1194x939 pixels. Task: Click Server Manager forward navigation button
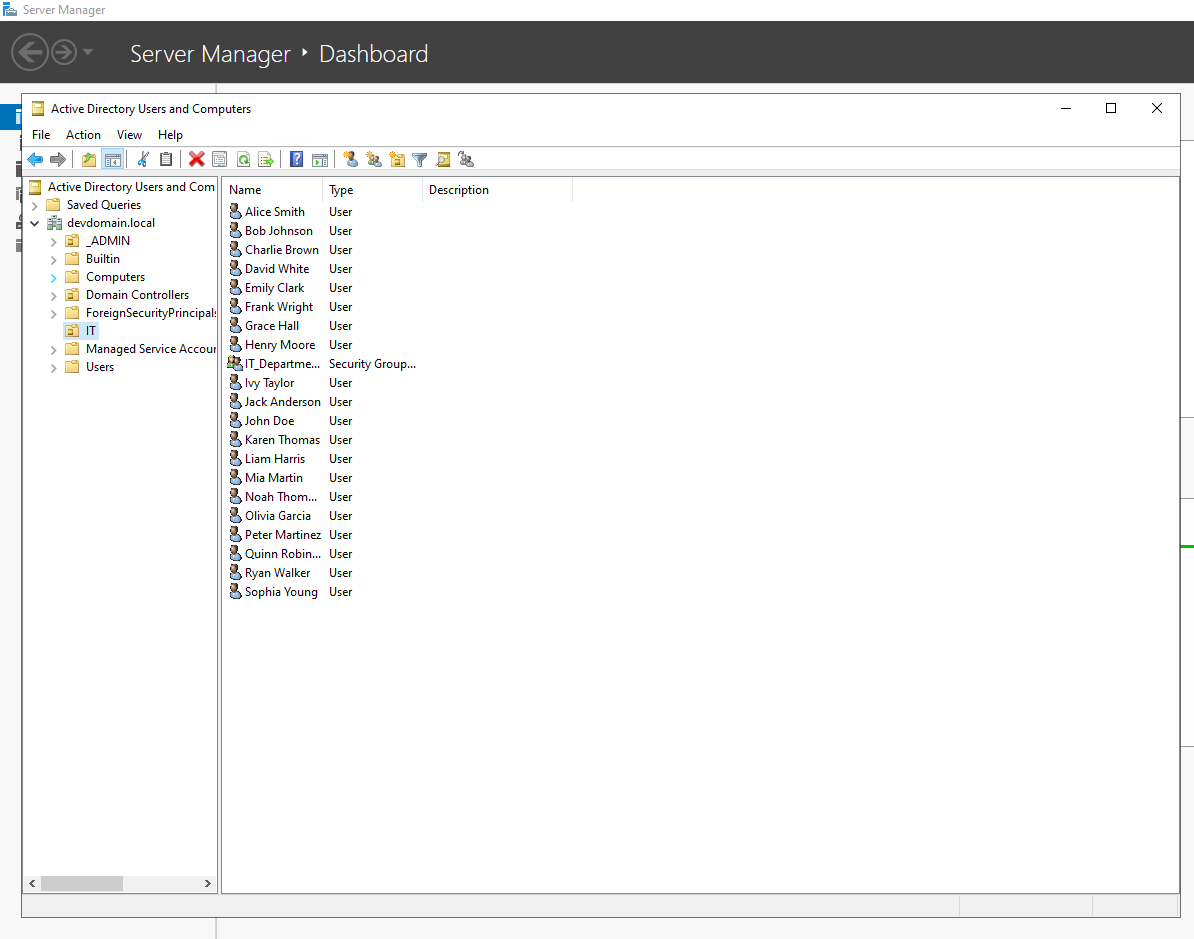64,53
